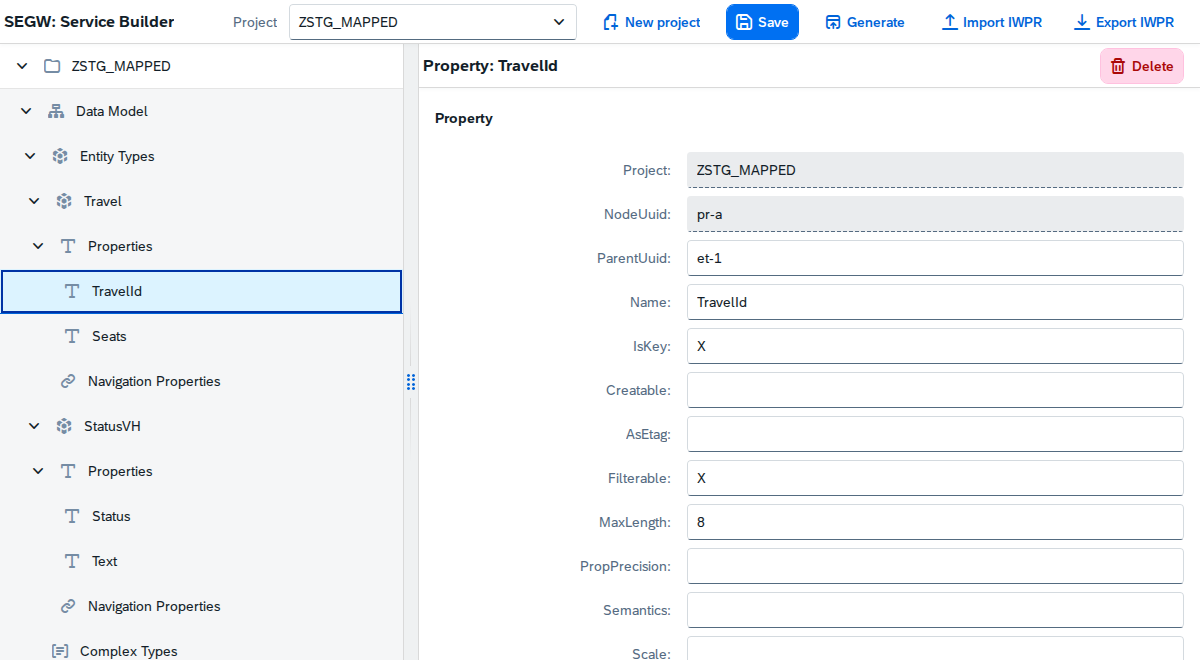Viewport: 1200px width, 660px height.
Task: Click the Seats property T icon
Action: (72, 336)
